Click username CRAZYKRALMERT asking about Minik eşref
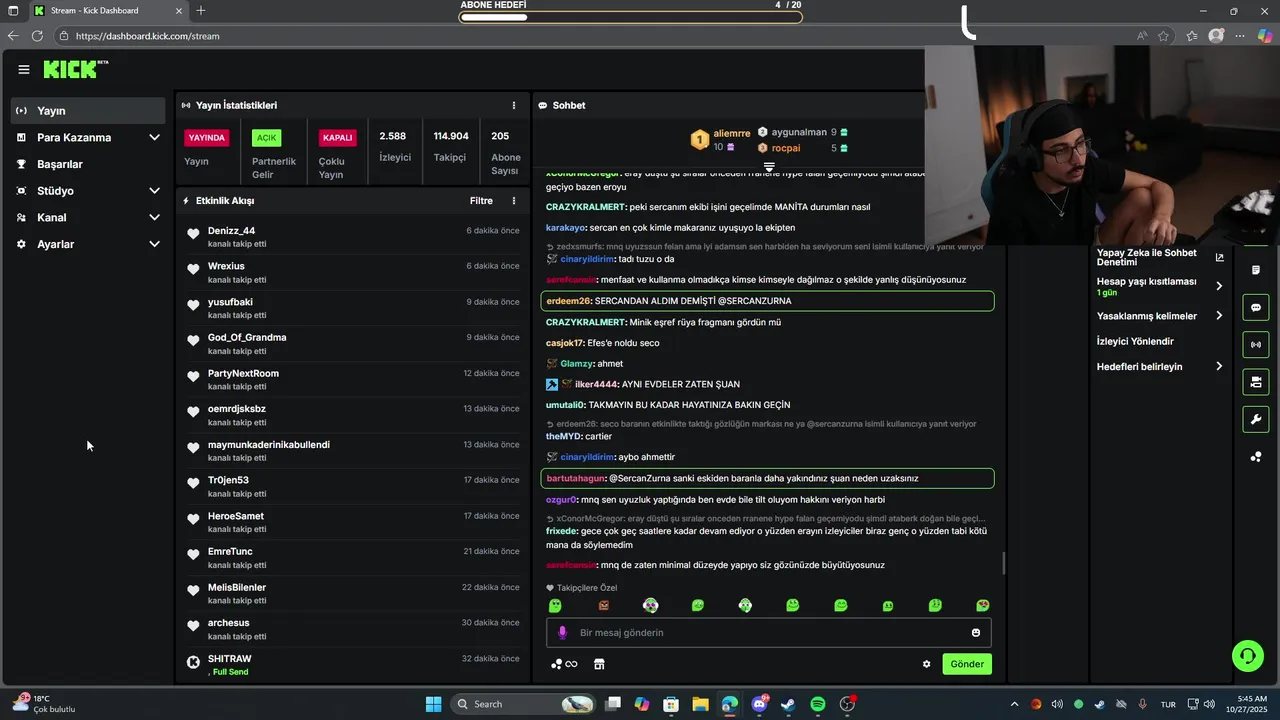Viewport: 1280px width, 720px height. [586, 322]
